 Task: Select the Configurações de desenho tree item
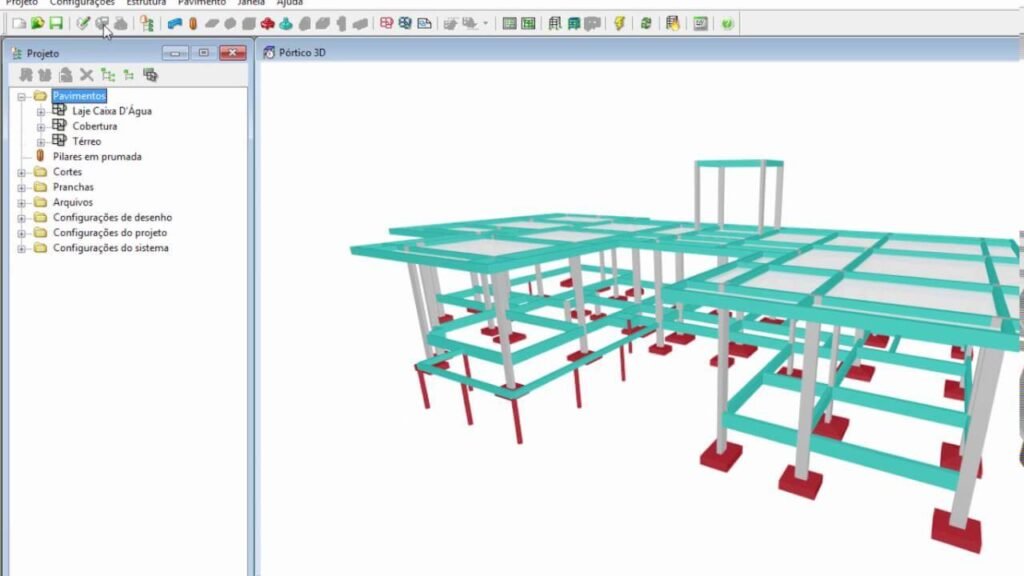coord(112,217)
